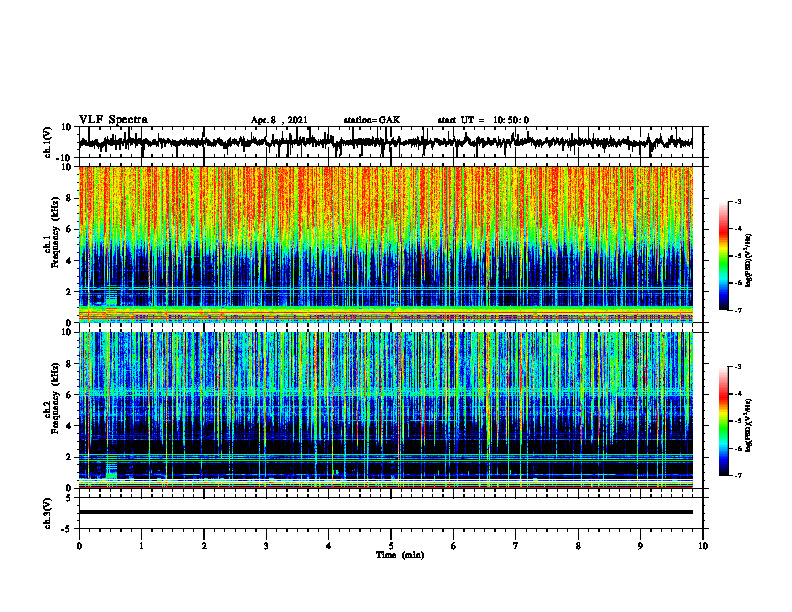Click time axis tick label "7"
The width and height of the screenshot is (792, 612).
516,546
